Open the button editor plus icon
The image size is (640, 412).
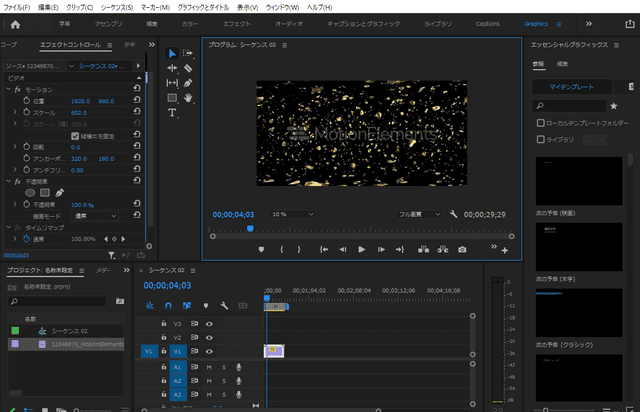point(505,251)
